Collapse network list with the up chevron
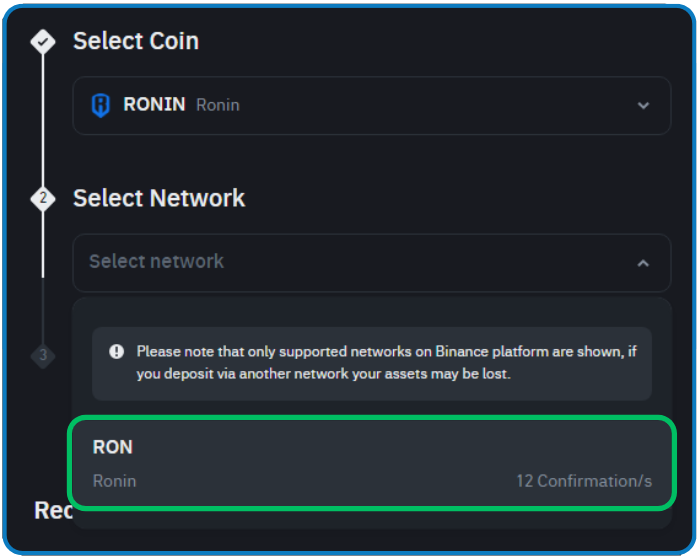The height and width of the screenshot is (560, 699). point(643,264)
